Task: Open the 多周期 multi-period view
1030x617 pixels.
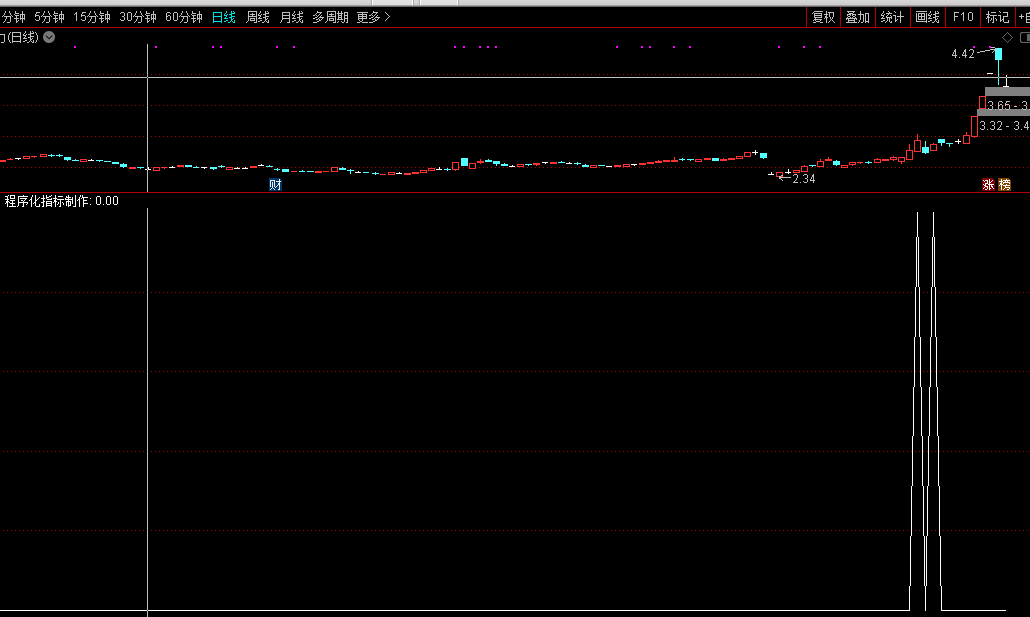Action: (x=330, y=17)
